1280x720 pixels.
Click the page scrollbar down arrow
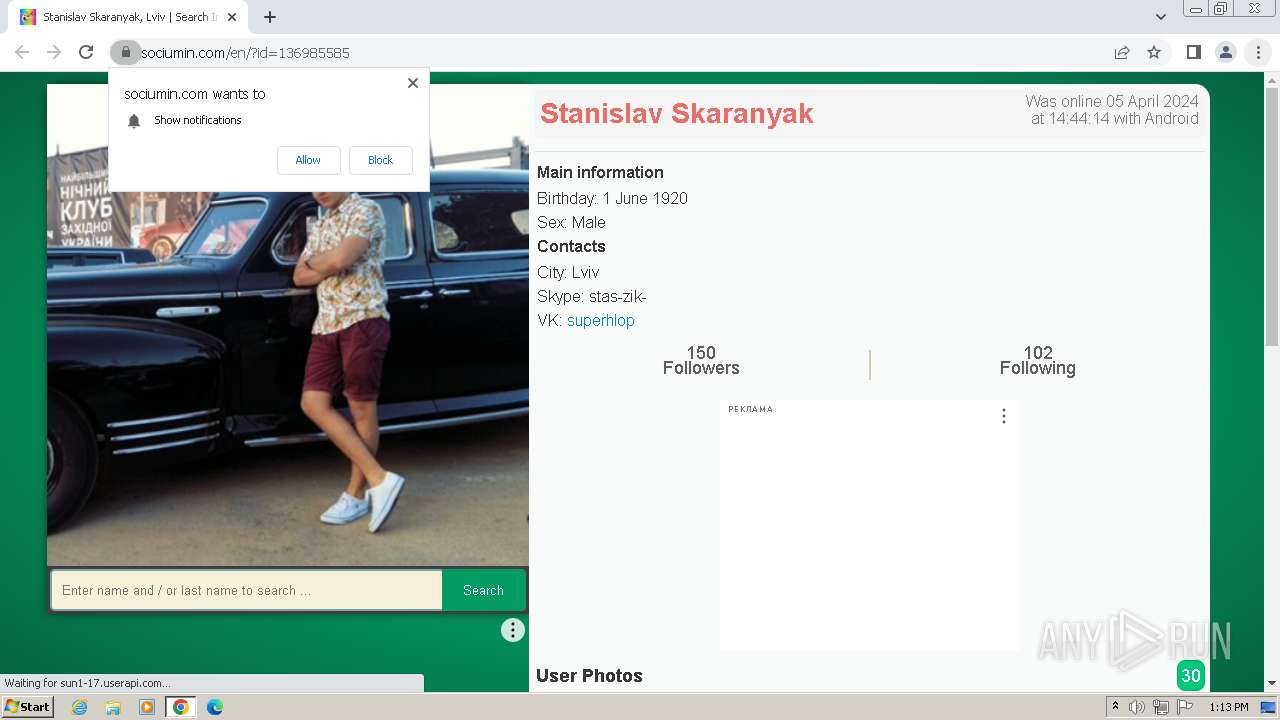[x=1272, y=684]
